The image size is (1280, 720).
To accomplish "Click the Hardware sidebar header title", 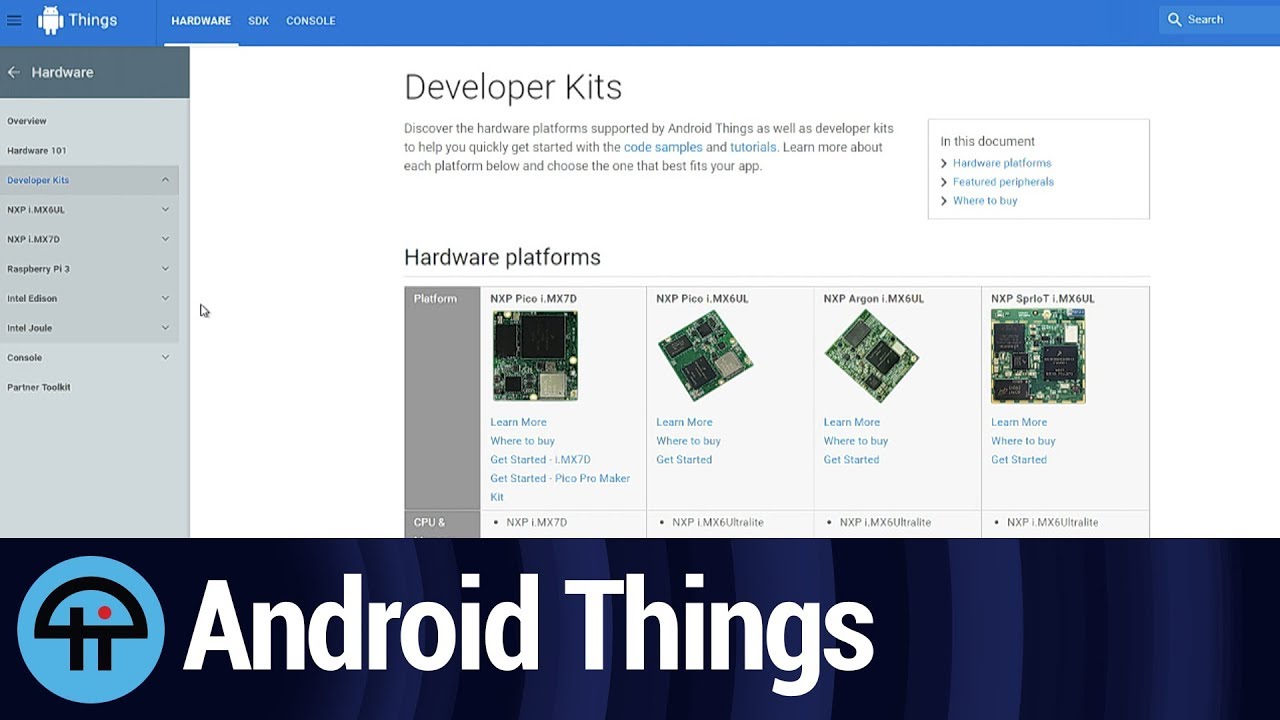I will pyautogui.click(x=62, y=72).
